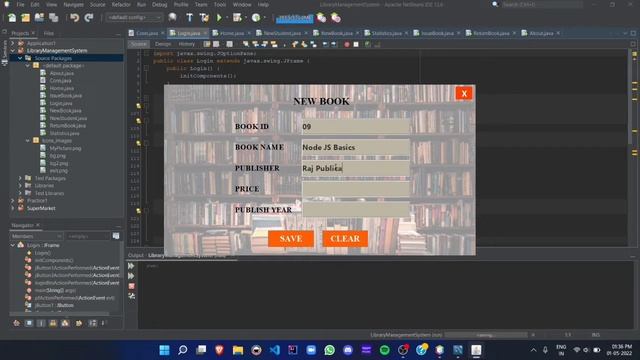
Task: Switch to the About.java editor tab
Action: coord(541,33)
